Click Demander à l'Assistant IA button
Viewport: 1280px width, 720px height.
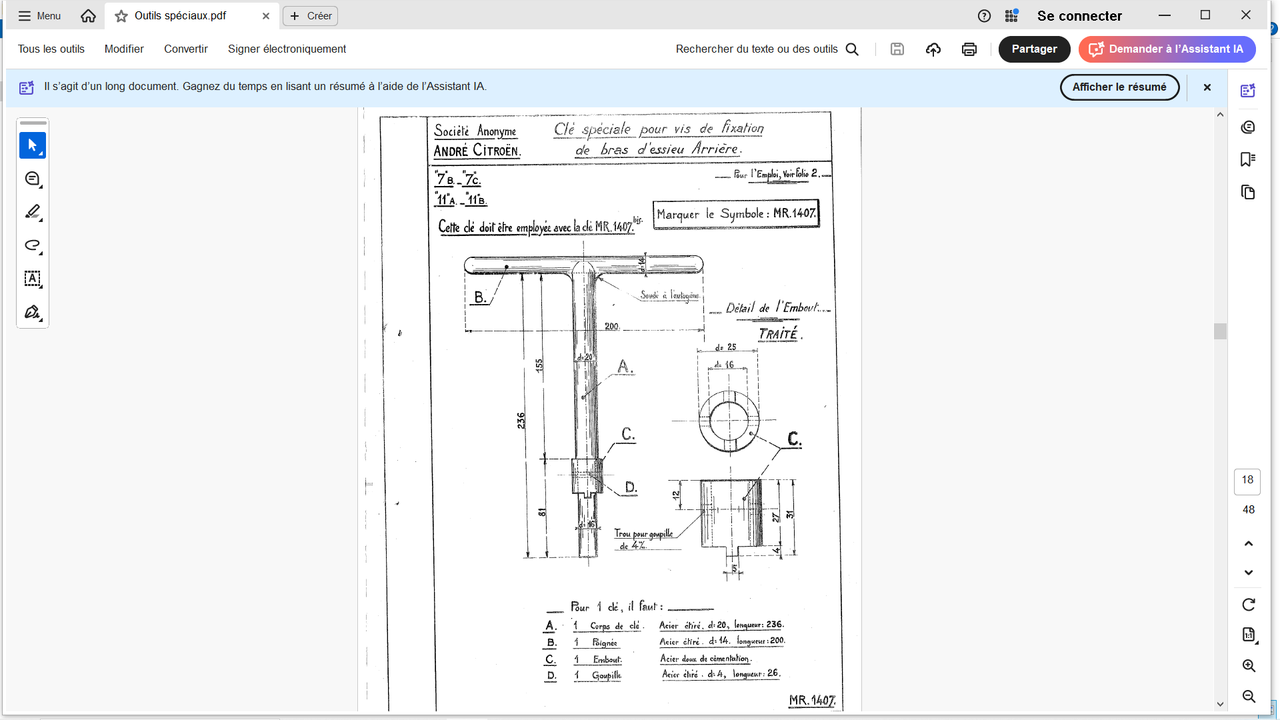pyautogui.click(x=1167, y=49)
